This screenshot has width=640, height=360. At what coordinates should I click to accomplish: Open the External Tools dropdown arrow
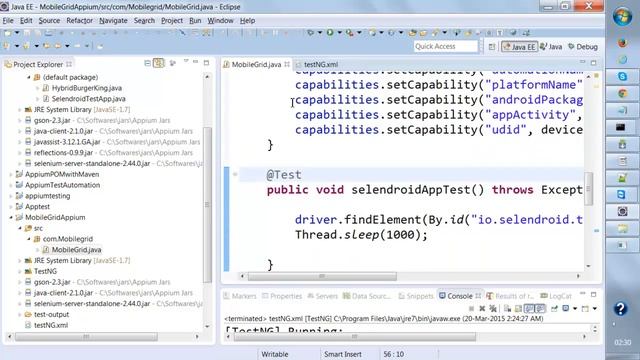pos(359,33)
